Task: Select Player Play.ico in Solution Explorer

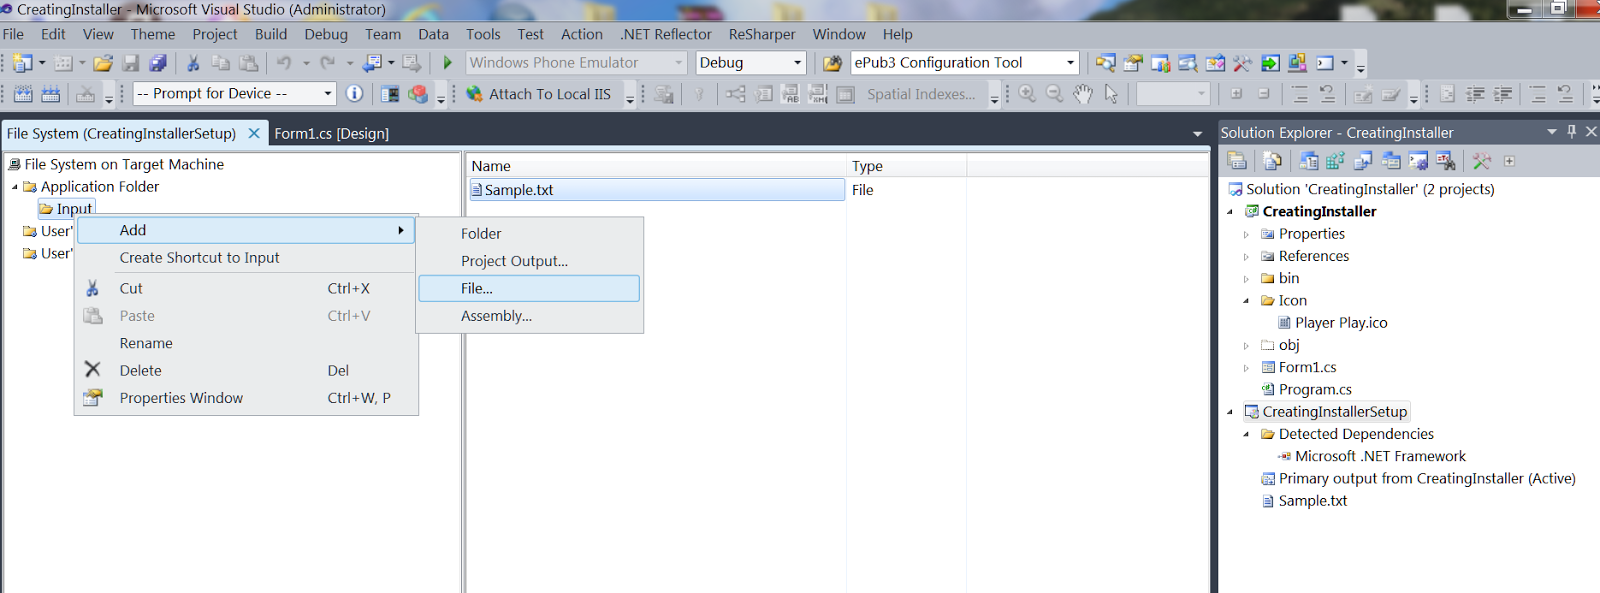Action: (1340, 323)
